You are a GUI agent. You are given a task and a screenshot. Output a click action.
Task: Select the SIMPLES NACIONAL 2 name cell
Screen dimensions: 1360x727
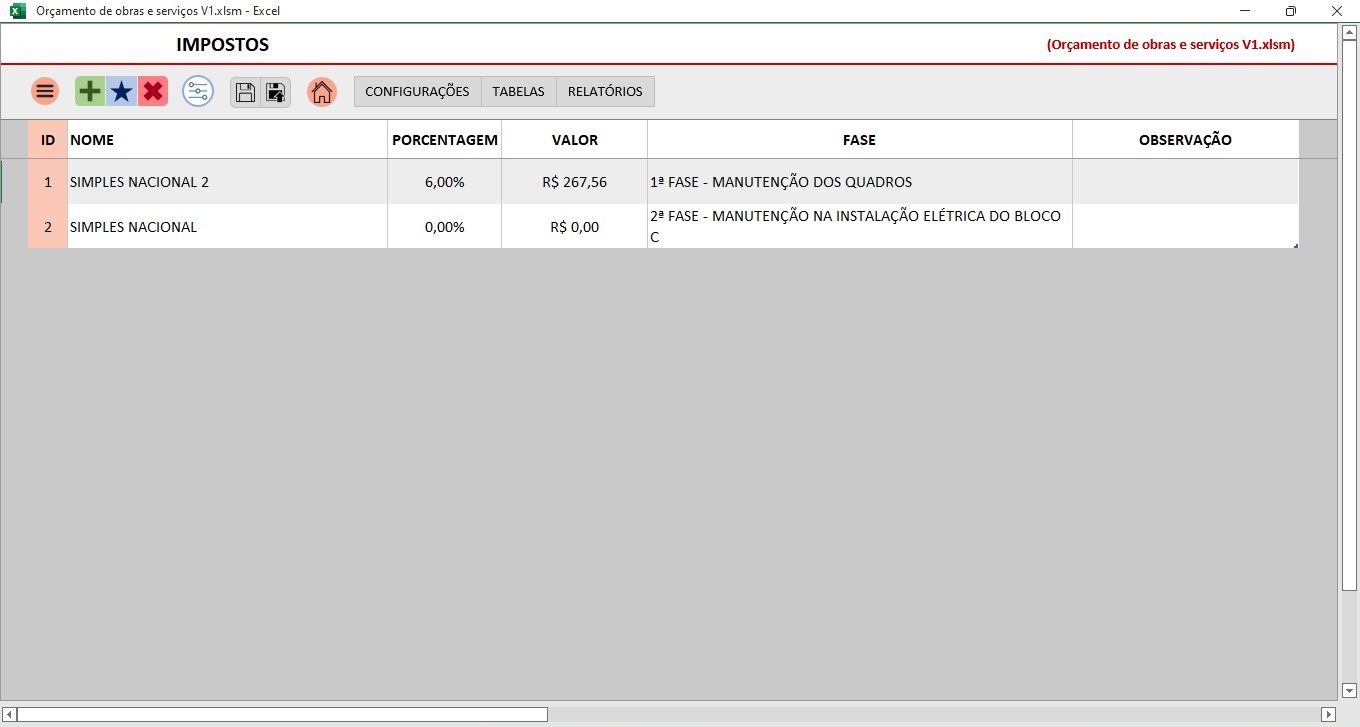pos(227,182)
